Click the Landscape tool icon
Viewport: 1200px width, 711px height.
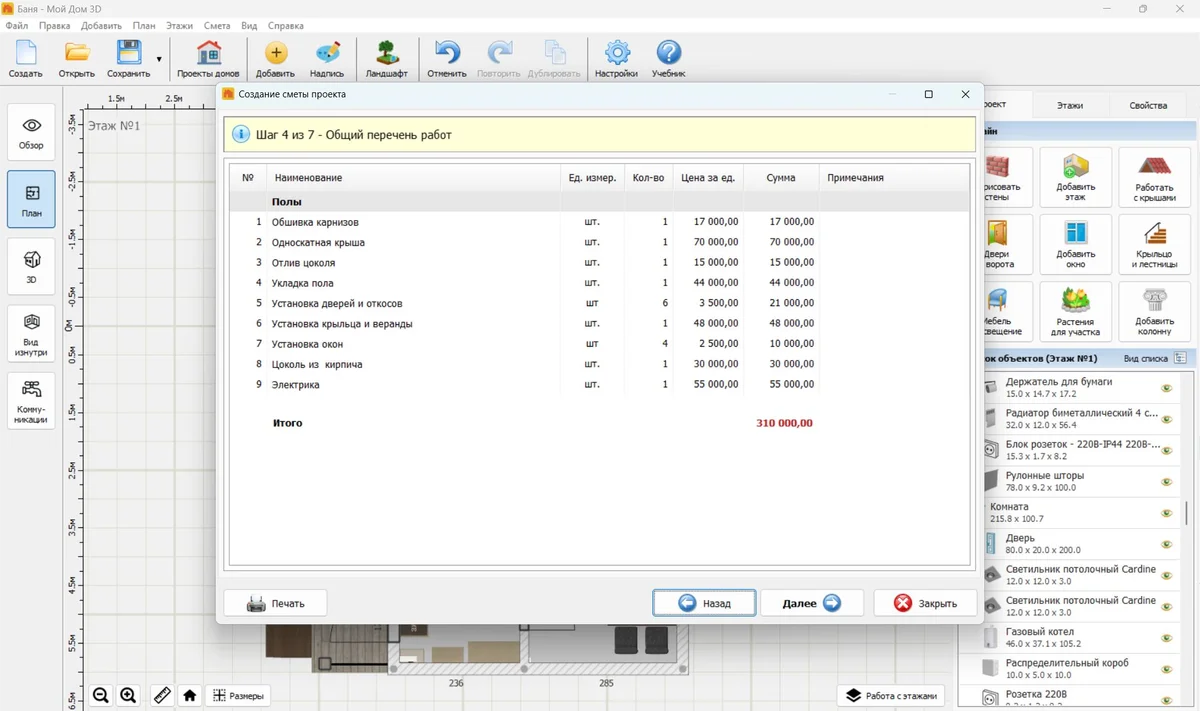[386, 59]
